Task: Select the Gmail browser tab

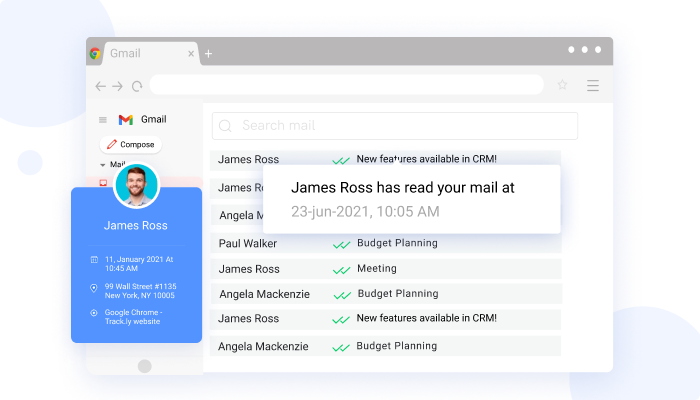Action: 151,54
